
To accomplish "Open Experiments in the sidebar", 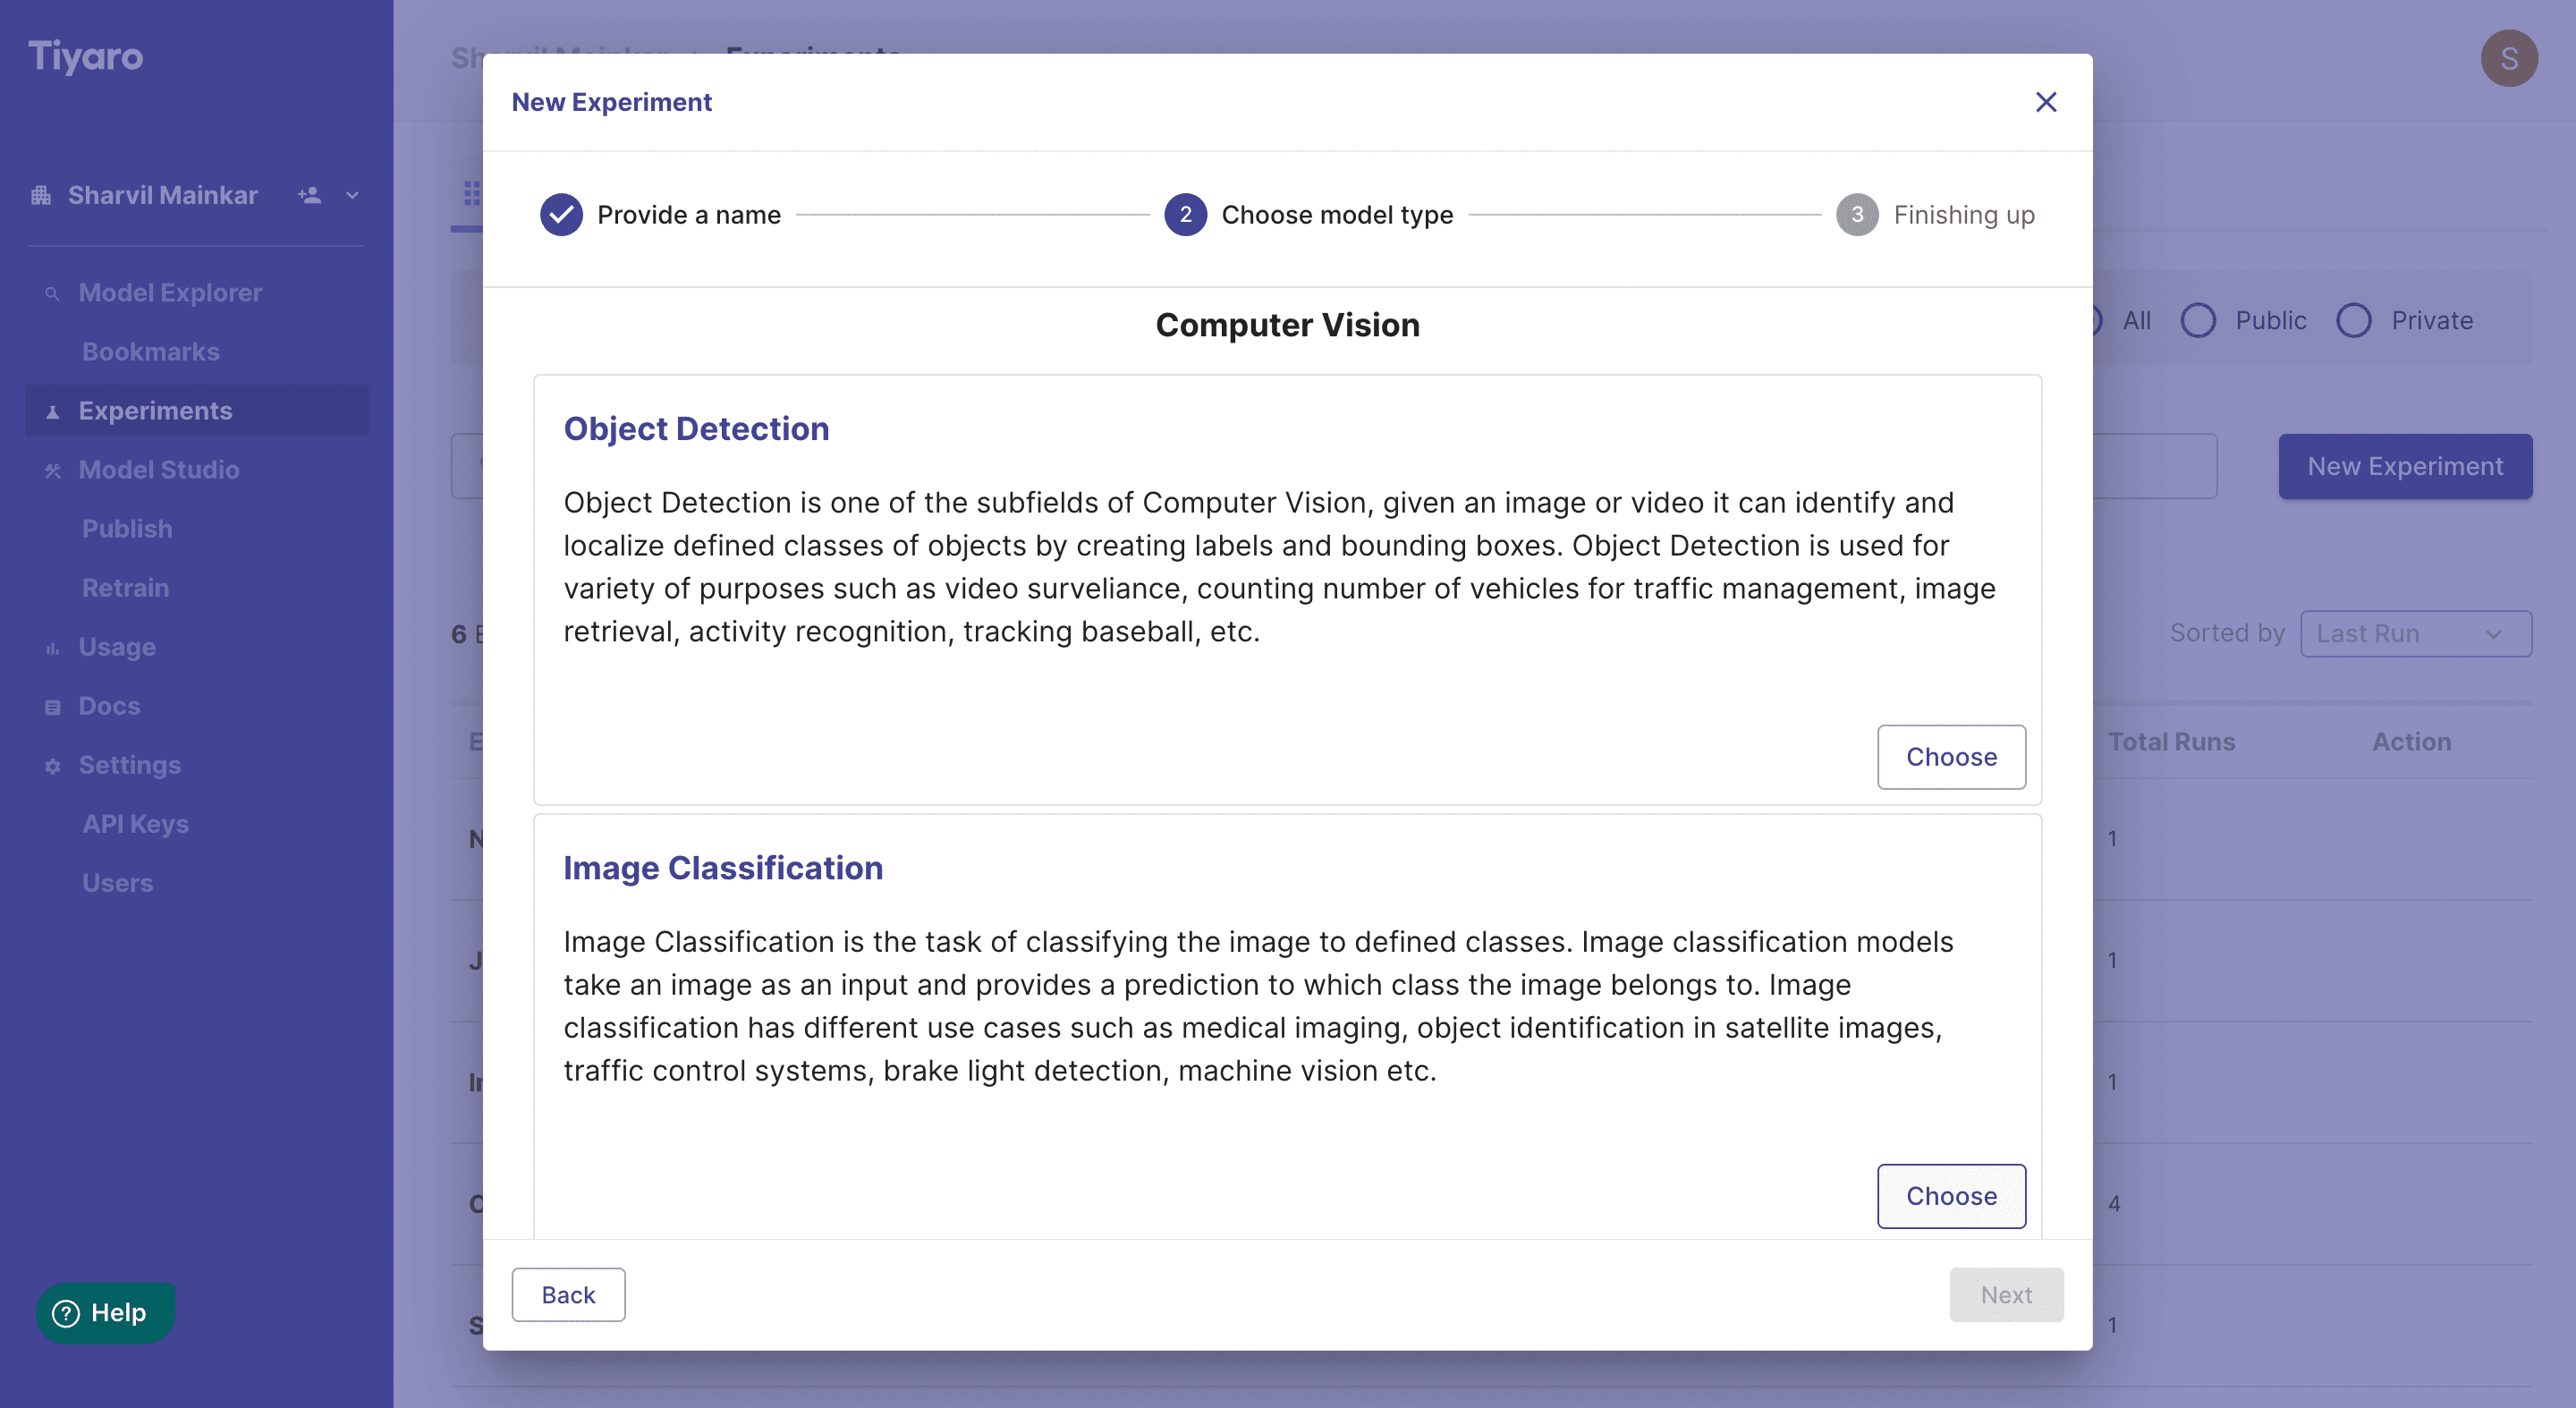I will pos(197,411).
